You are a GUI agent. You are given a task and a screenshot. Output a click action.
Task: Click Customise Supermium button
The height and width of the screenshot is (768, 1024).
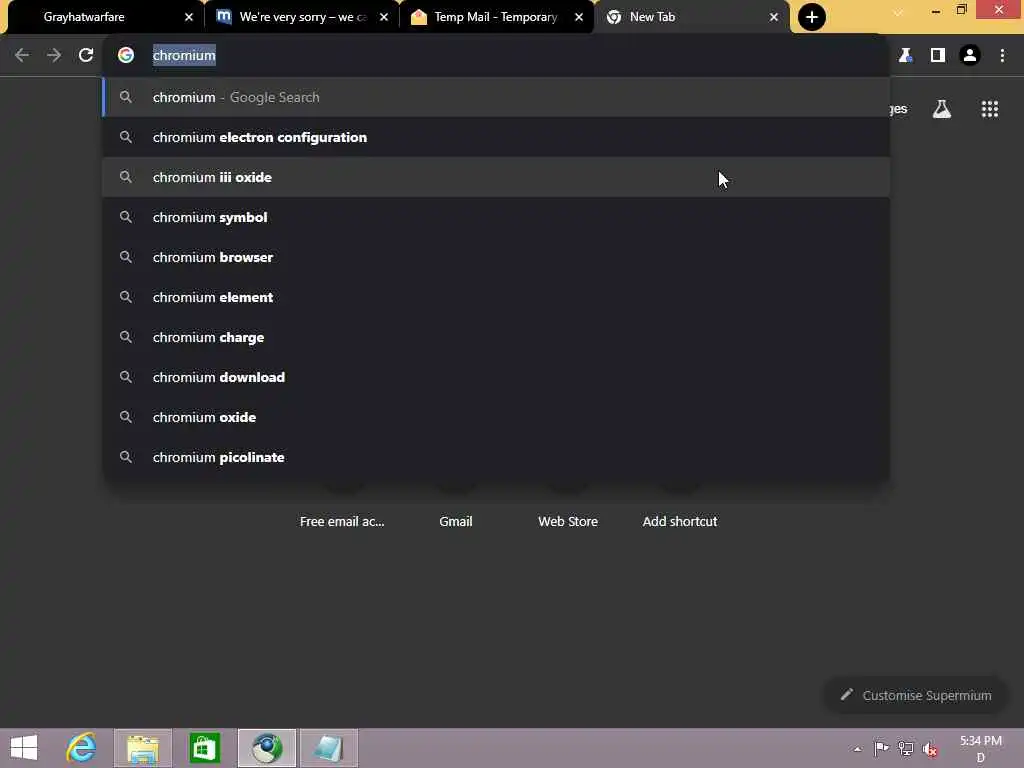coord(916,696)
